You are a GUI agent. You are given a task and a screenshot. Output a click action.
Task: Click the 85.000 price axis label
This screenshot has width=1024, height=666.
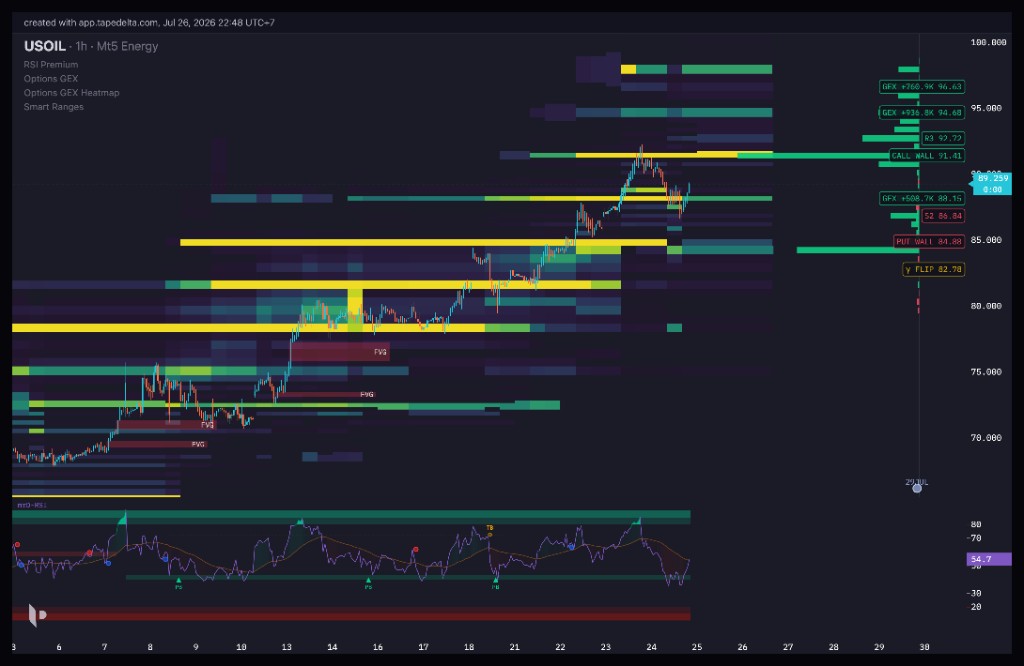point(985,240)
